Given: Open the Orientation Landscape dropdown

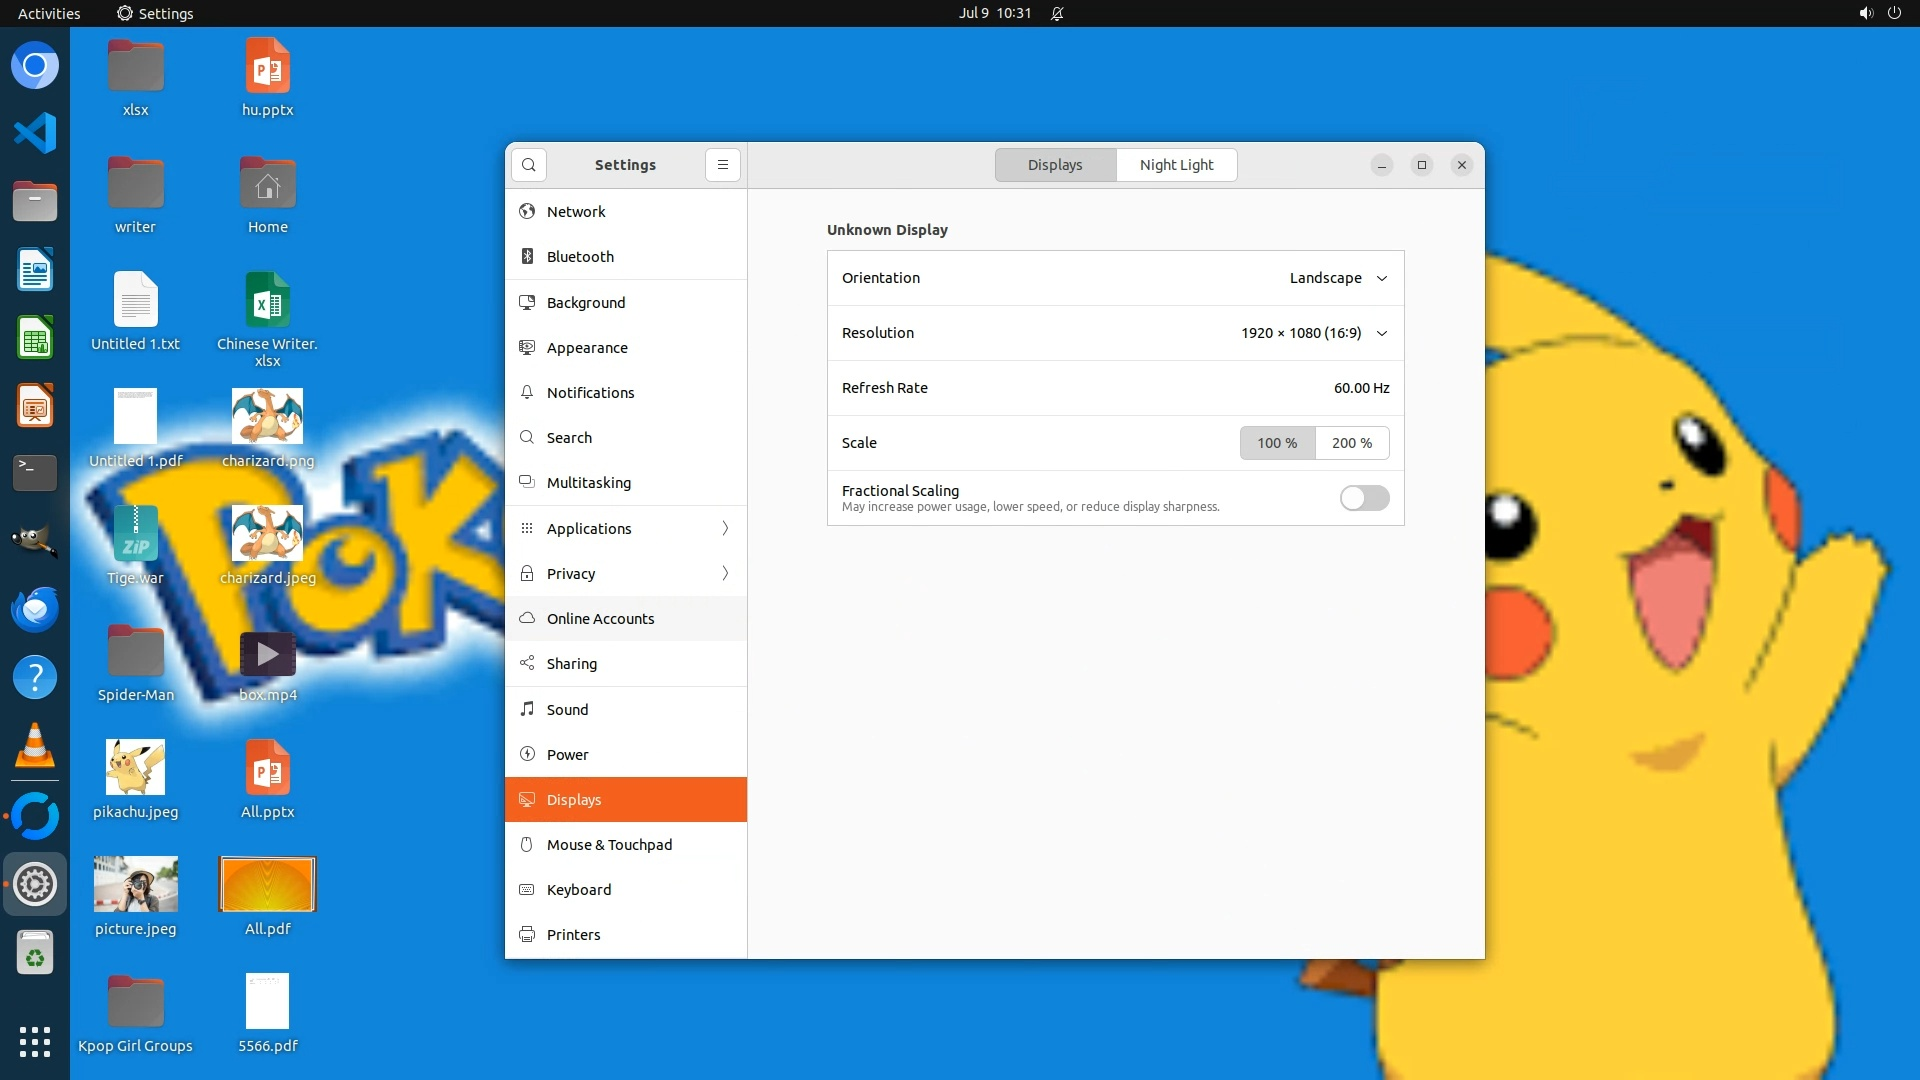Looking at the screenshot, I should (1337, 278).
